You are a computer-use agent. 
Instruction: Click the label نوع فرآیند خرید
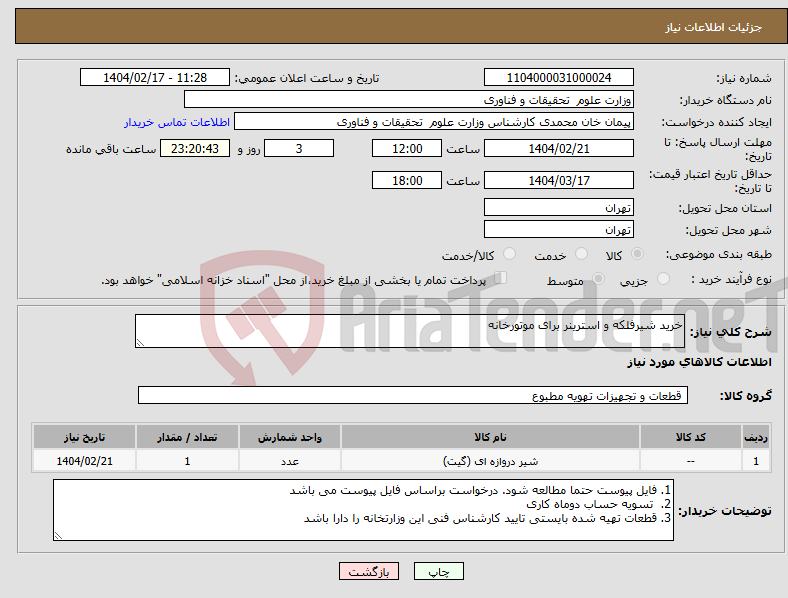(732, 279)
